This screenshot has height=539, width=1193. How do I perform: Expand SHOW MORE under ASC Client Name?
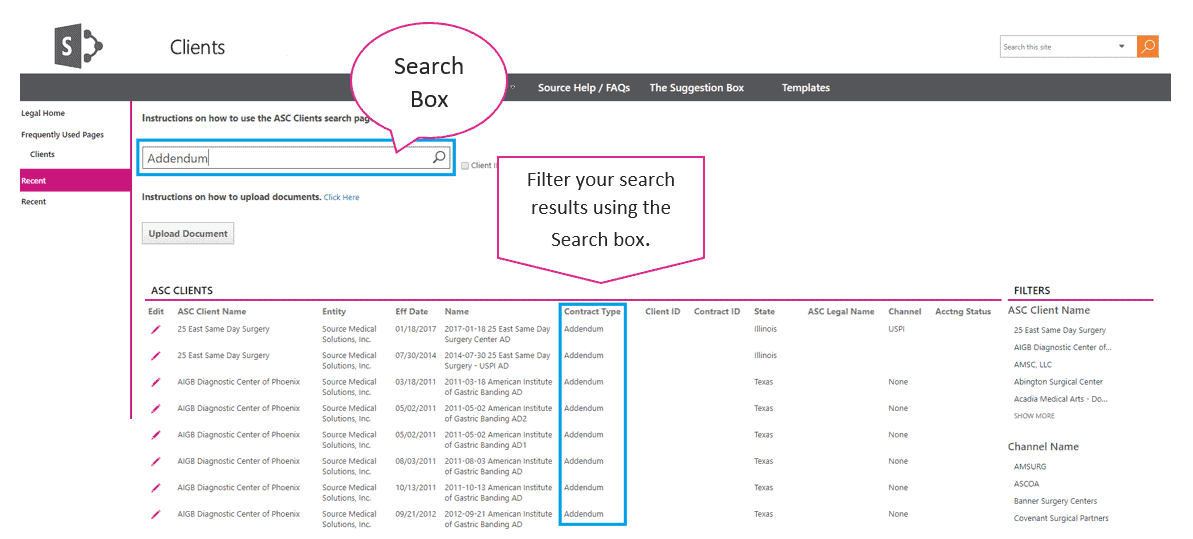tap(1034, 416)
